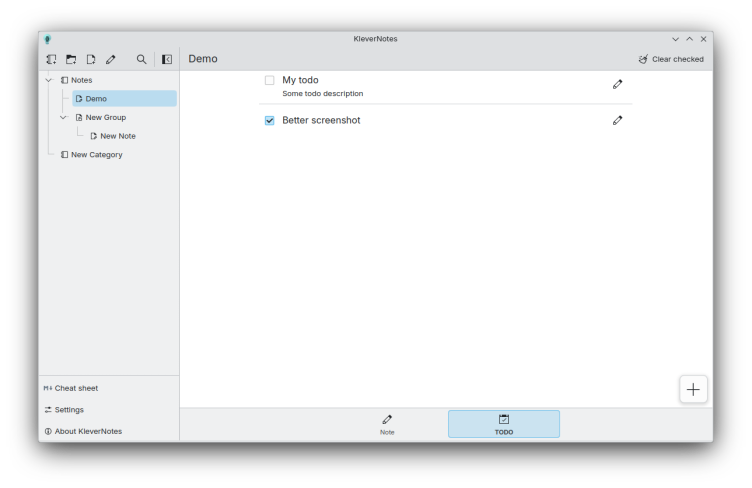Open search with the magnifier icon

click(141, 59)
